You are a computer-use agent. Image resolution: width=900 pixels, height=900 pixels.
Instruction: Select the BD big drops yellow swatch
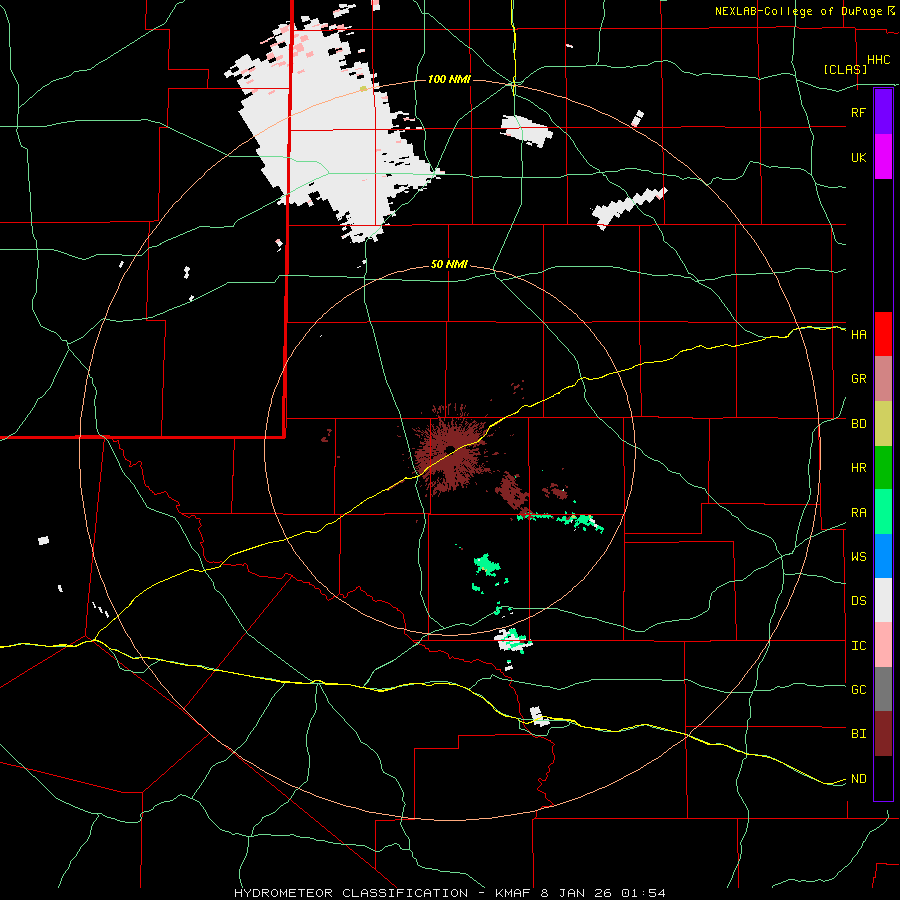click(x=883, y=424)
